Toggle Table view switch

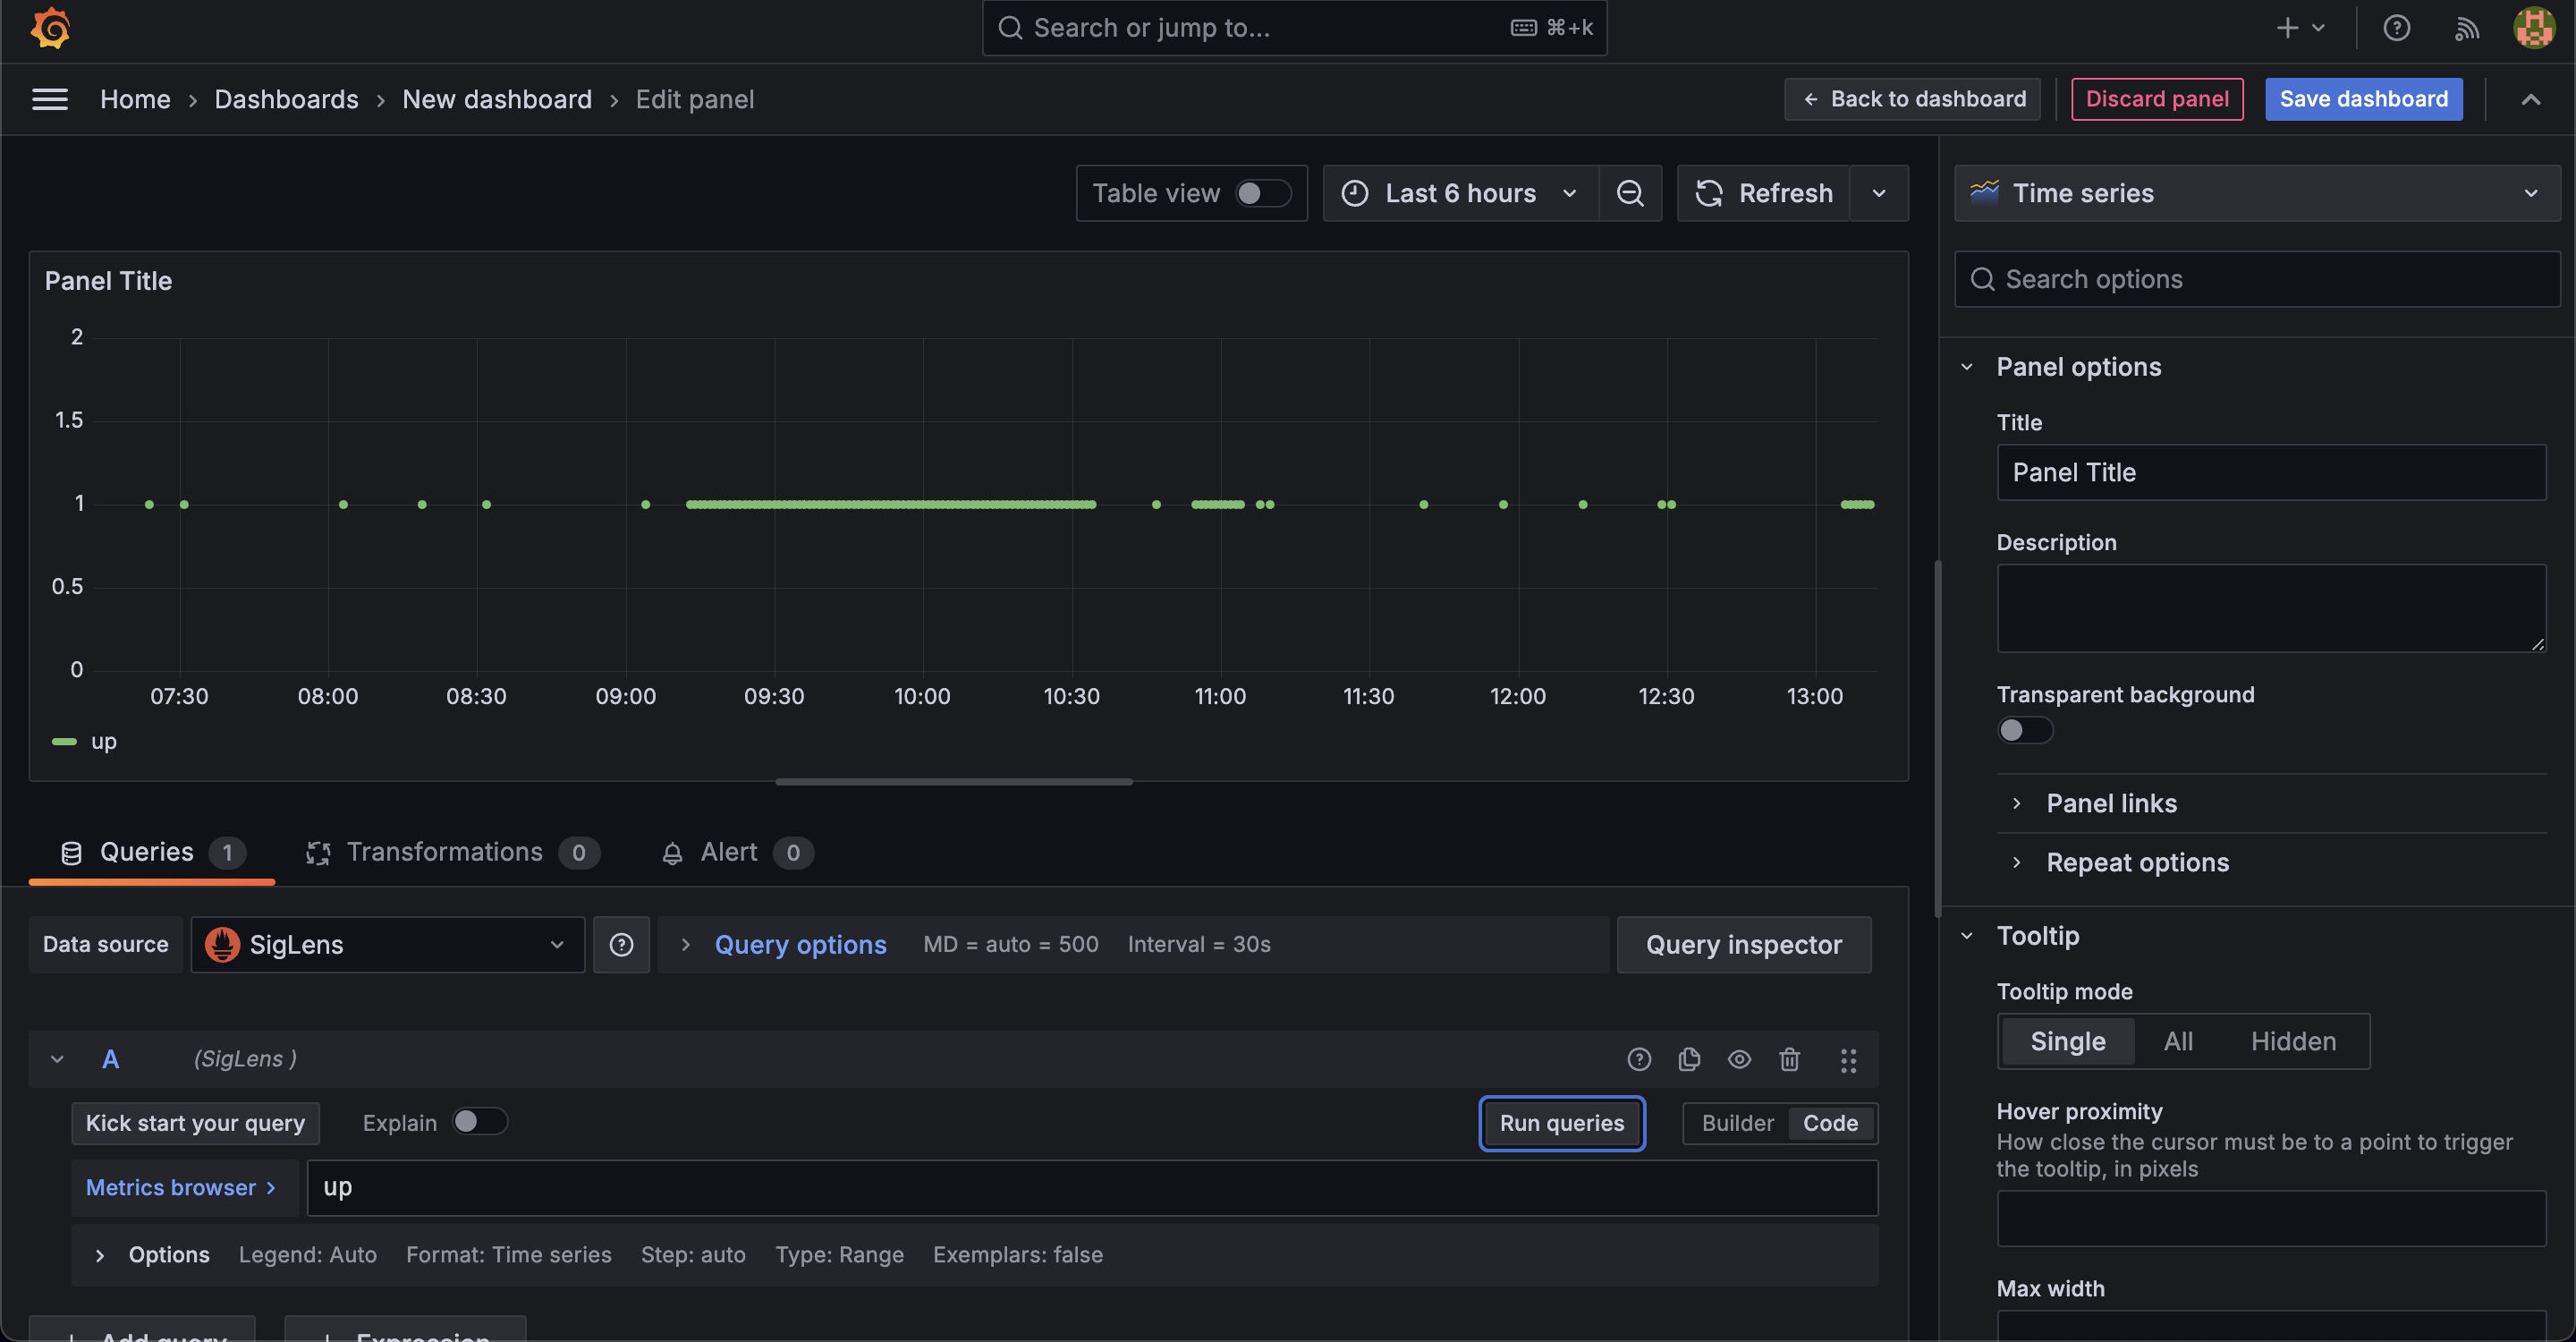tap(1263, 193)
